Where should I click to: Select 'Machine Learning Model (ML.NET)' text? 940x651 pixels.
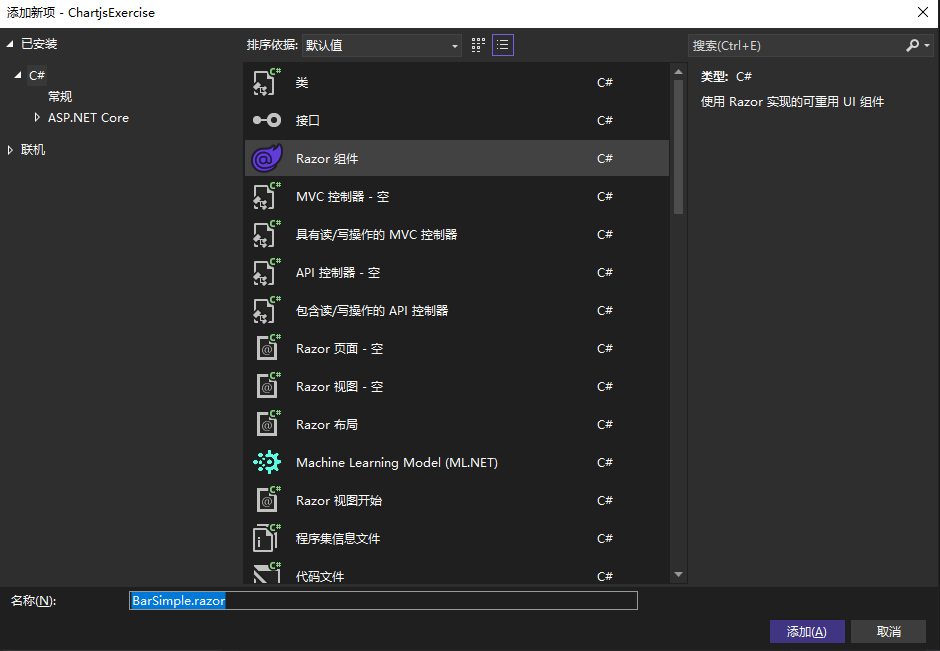397,463
